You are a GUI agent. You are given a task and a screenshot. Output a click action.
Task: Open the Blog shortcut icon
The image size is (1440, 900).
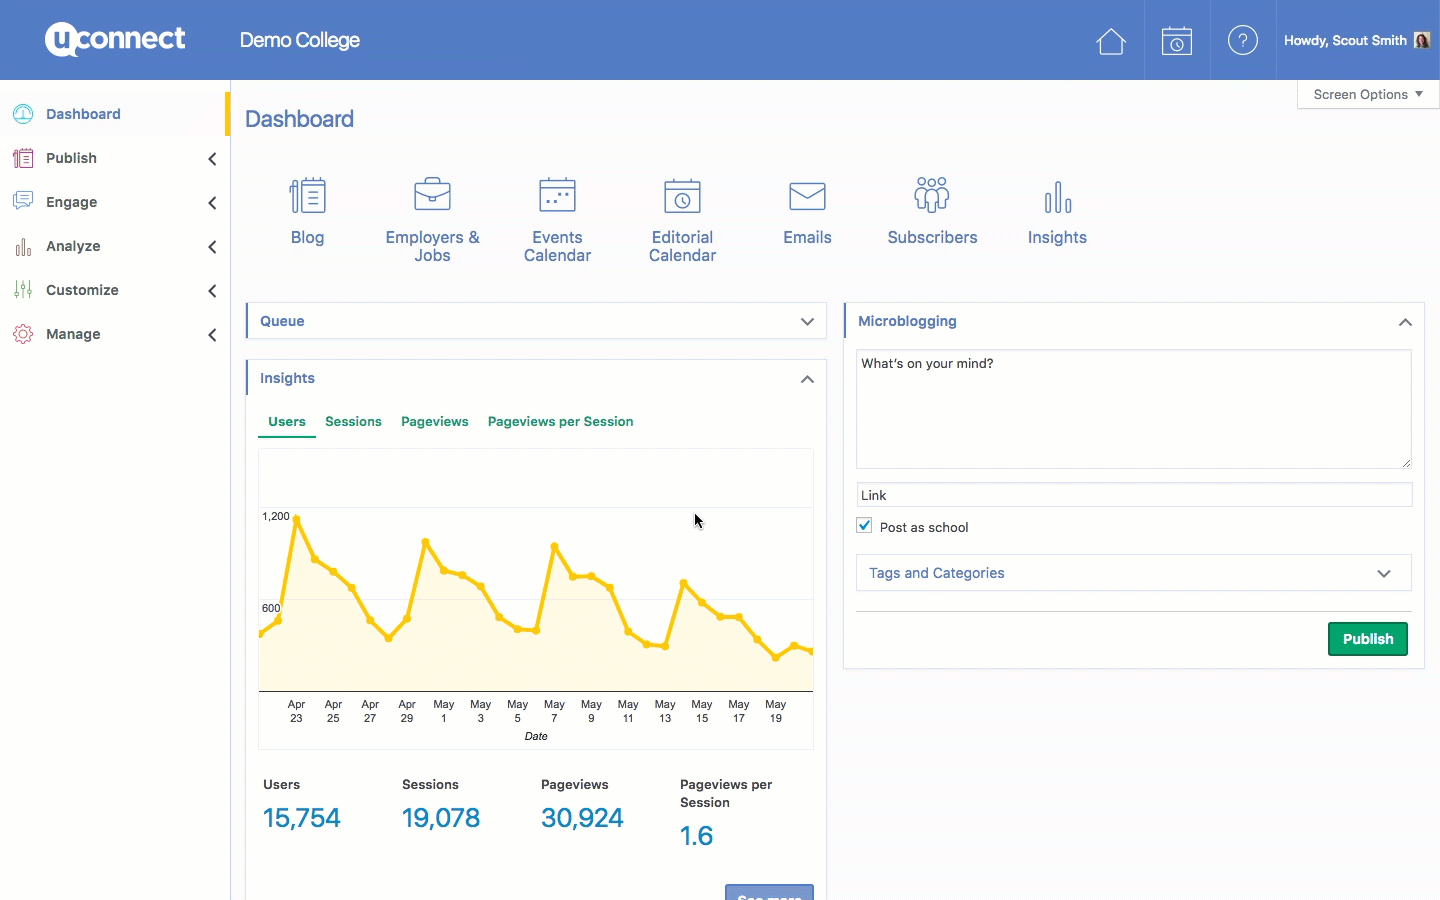307,197
